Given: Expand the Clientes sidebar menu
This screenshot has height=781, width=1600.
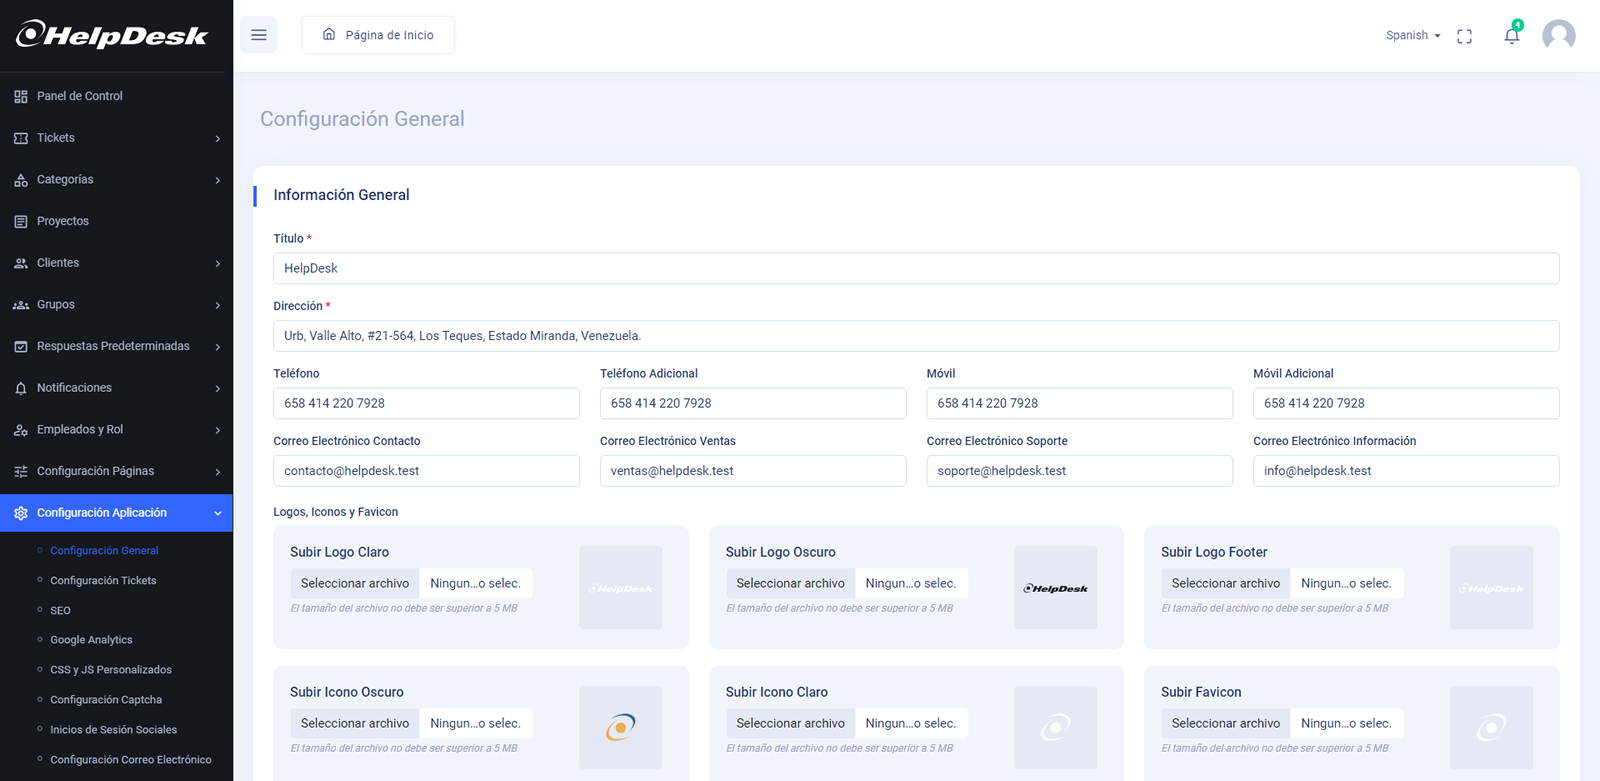Looking at the screenshot, I should click(x=116, y=263).
